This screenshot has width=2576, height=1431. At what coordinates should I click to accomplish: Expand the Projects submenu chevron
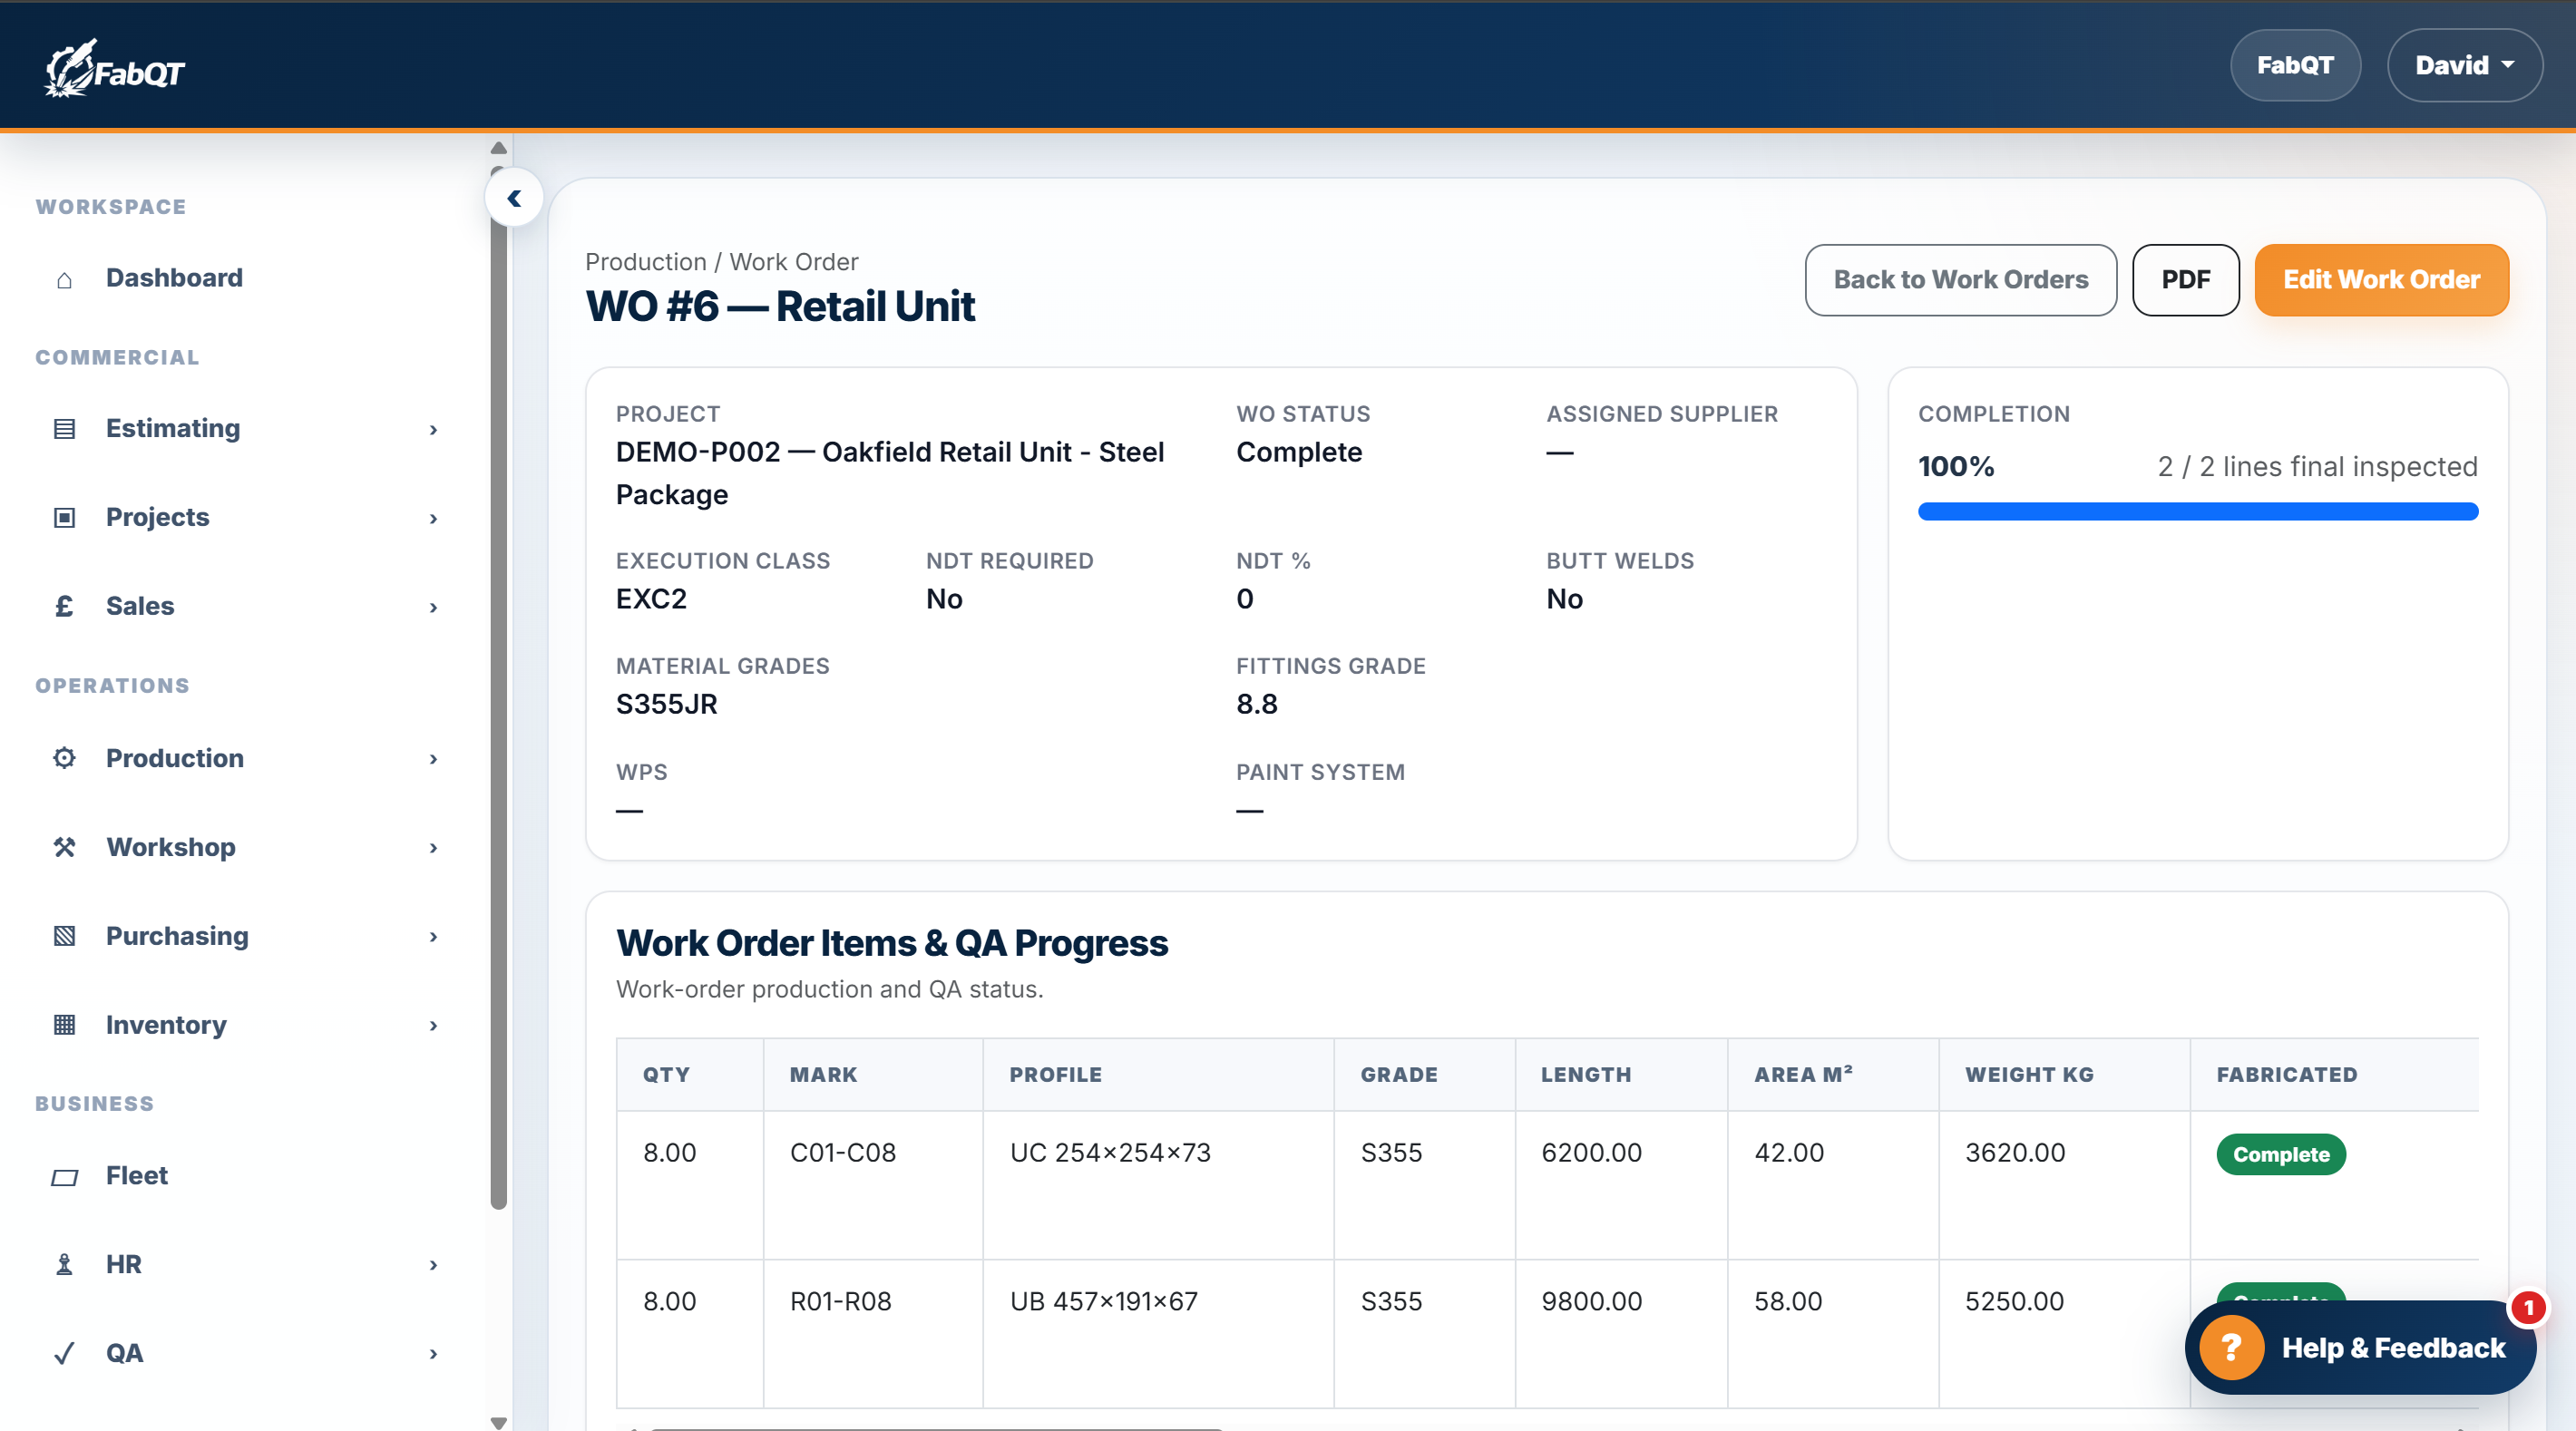coord(433,519)
